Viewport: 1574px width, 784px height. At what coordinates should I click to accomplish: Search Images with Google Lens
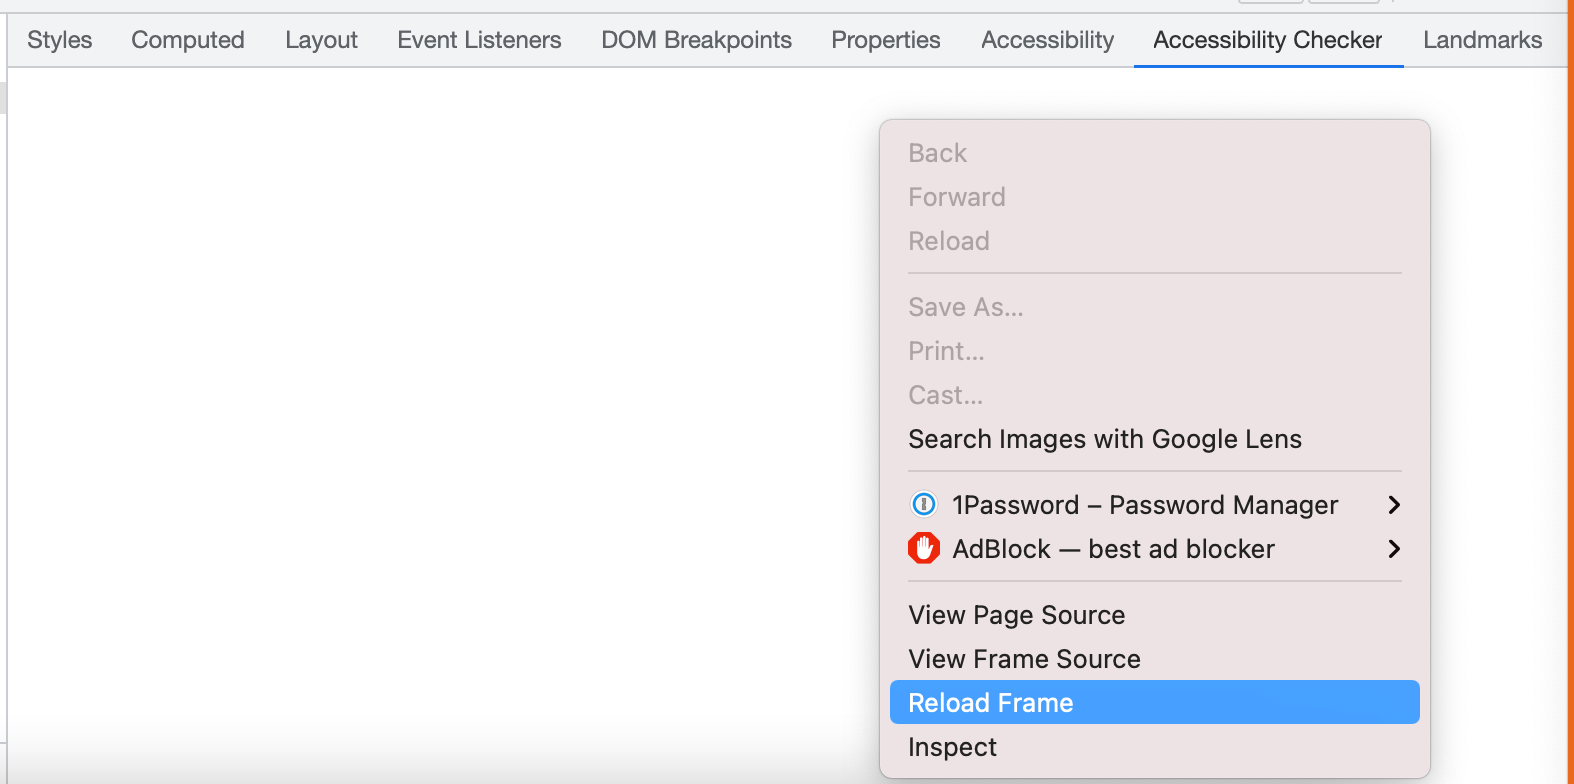pyautogui.click(x=1104, y=438)
